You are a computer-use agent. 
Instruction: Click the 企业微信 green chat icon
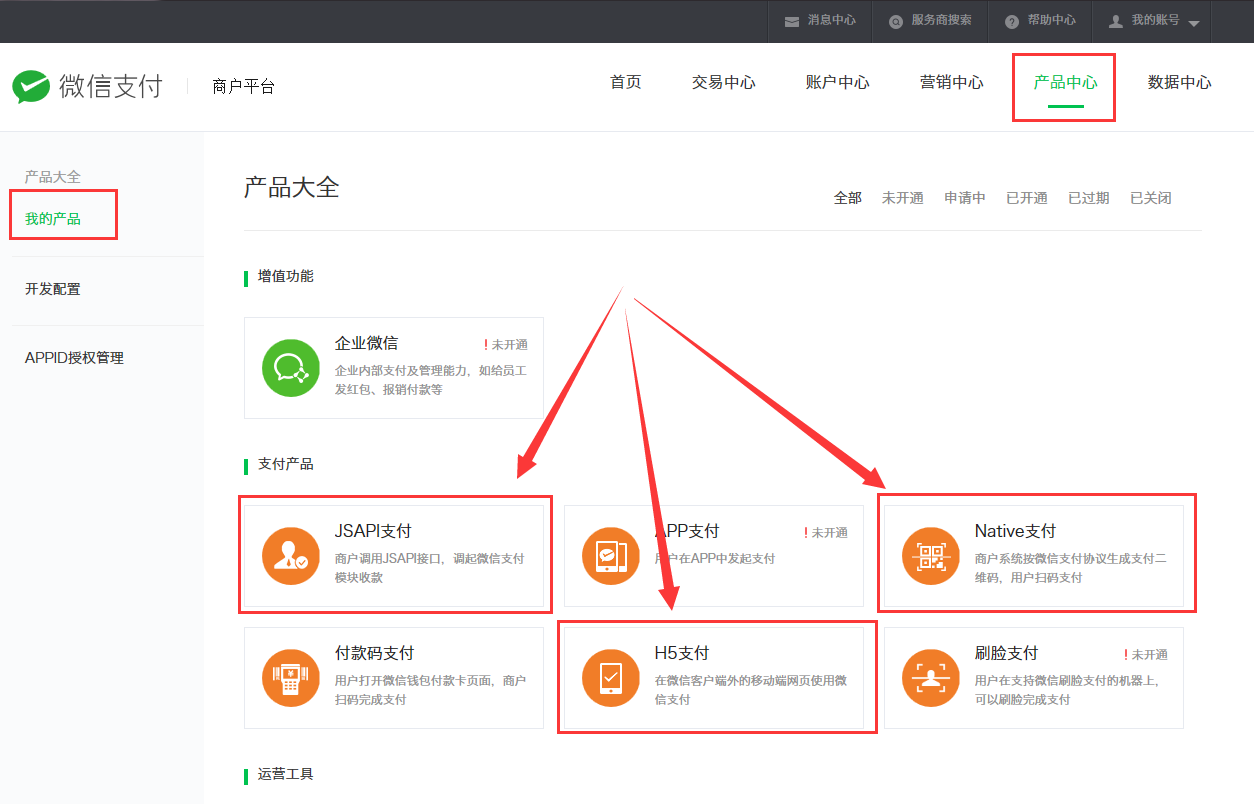pos(290,368)
